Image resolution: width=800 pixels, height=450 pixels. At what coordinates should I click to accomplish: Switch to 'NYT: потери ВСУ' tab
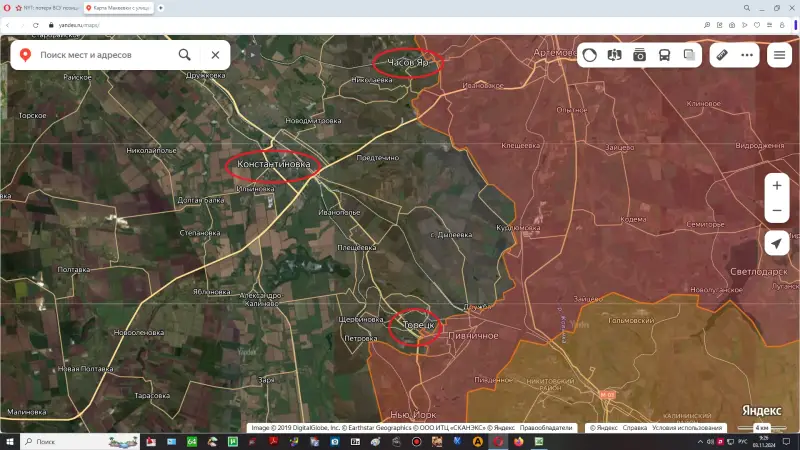[45, 7]
